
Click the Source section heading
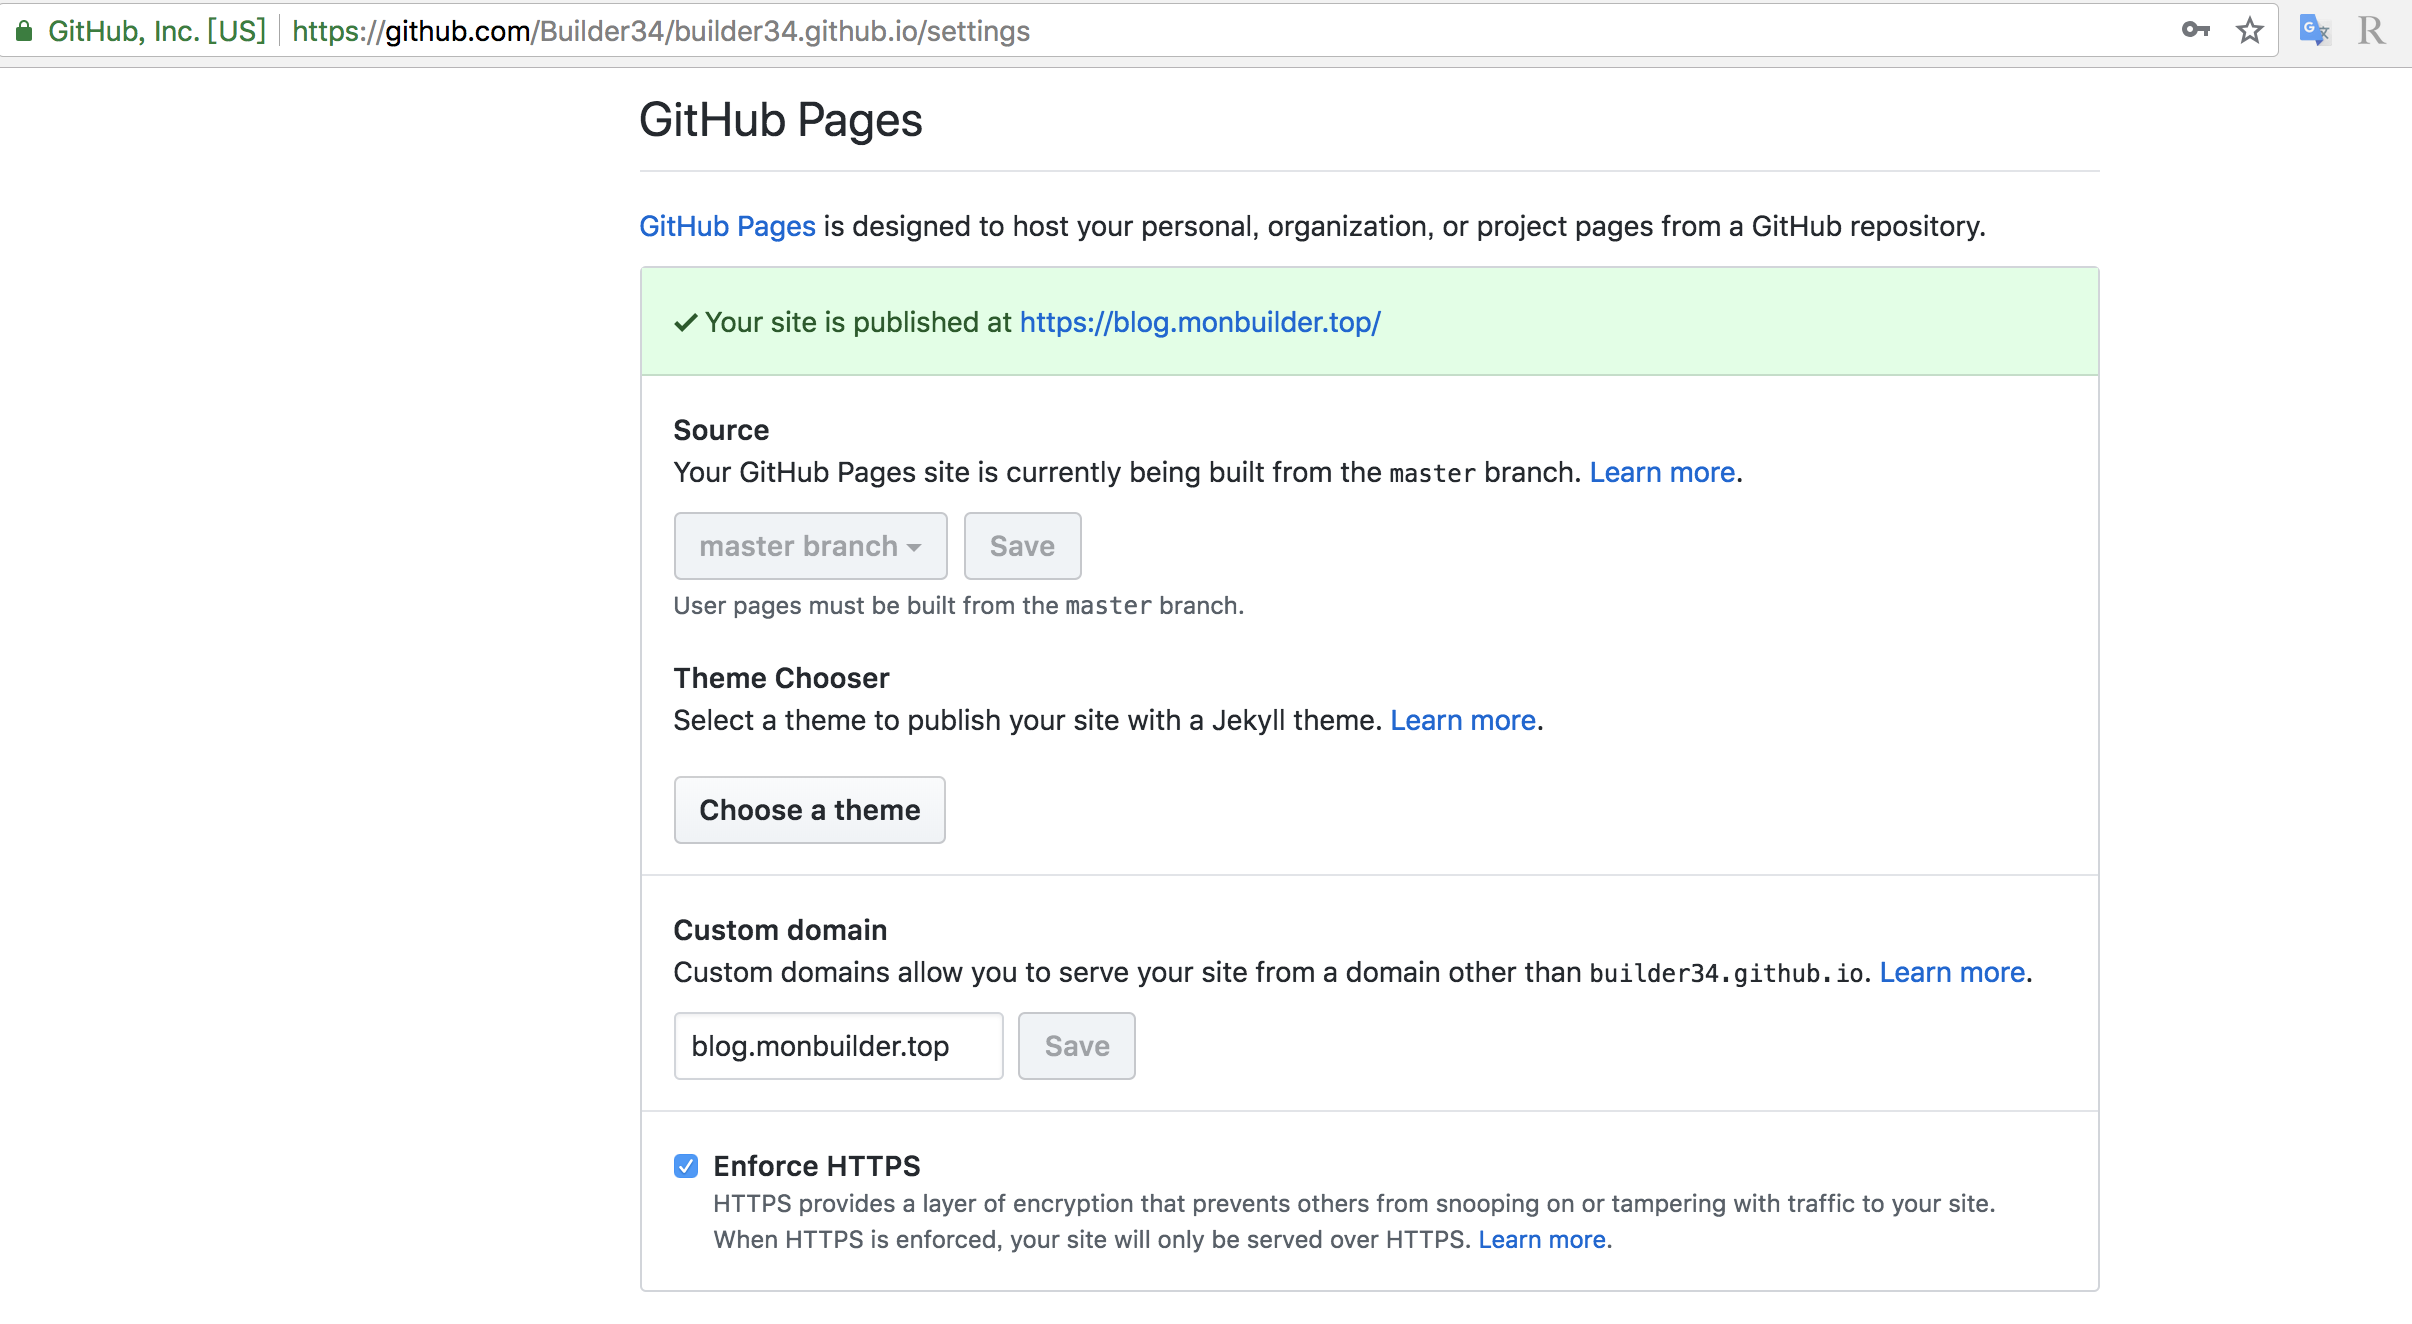click(721, 430)
